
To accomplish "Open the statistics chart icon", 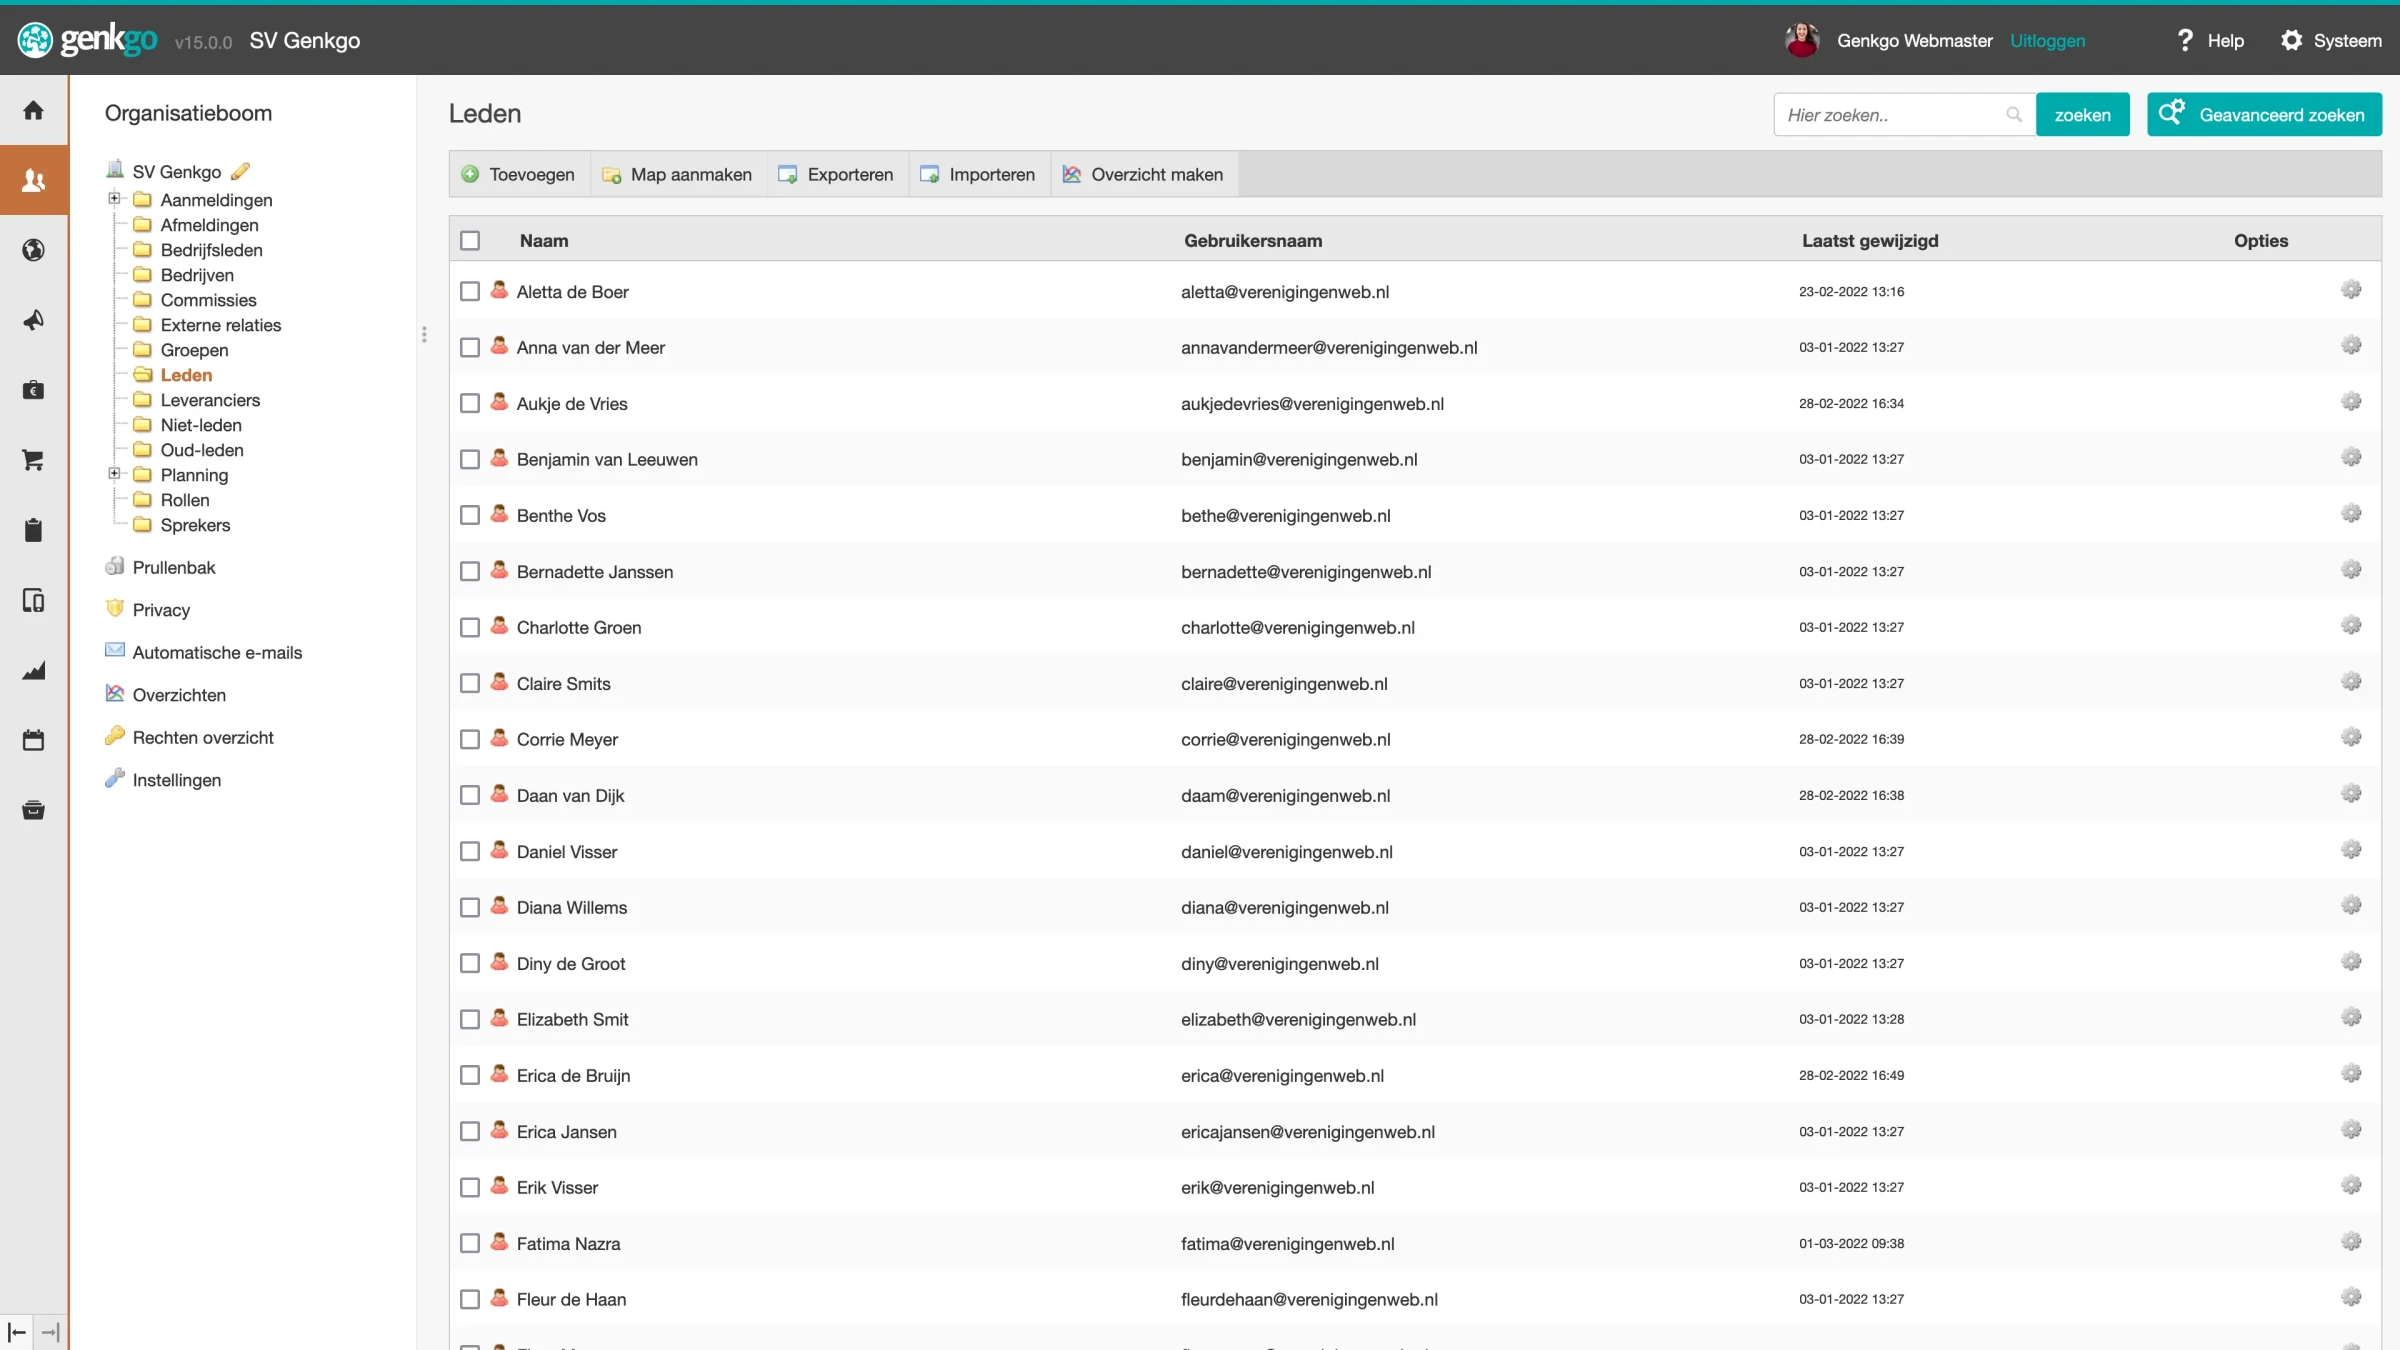I will click(33, 670).
